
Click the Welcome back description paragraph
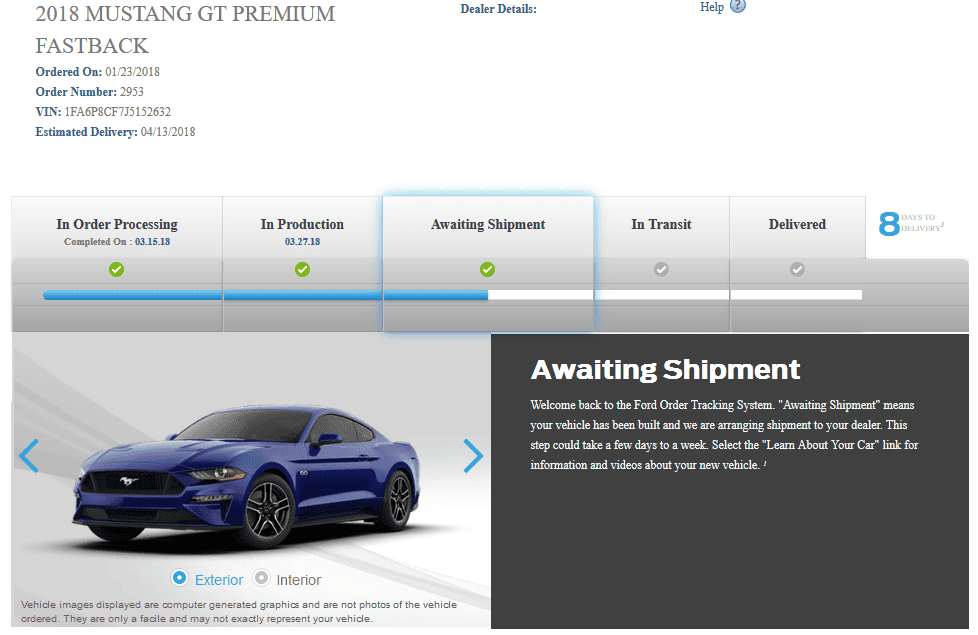point(724,435)
